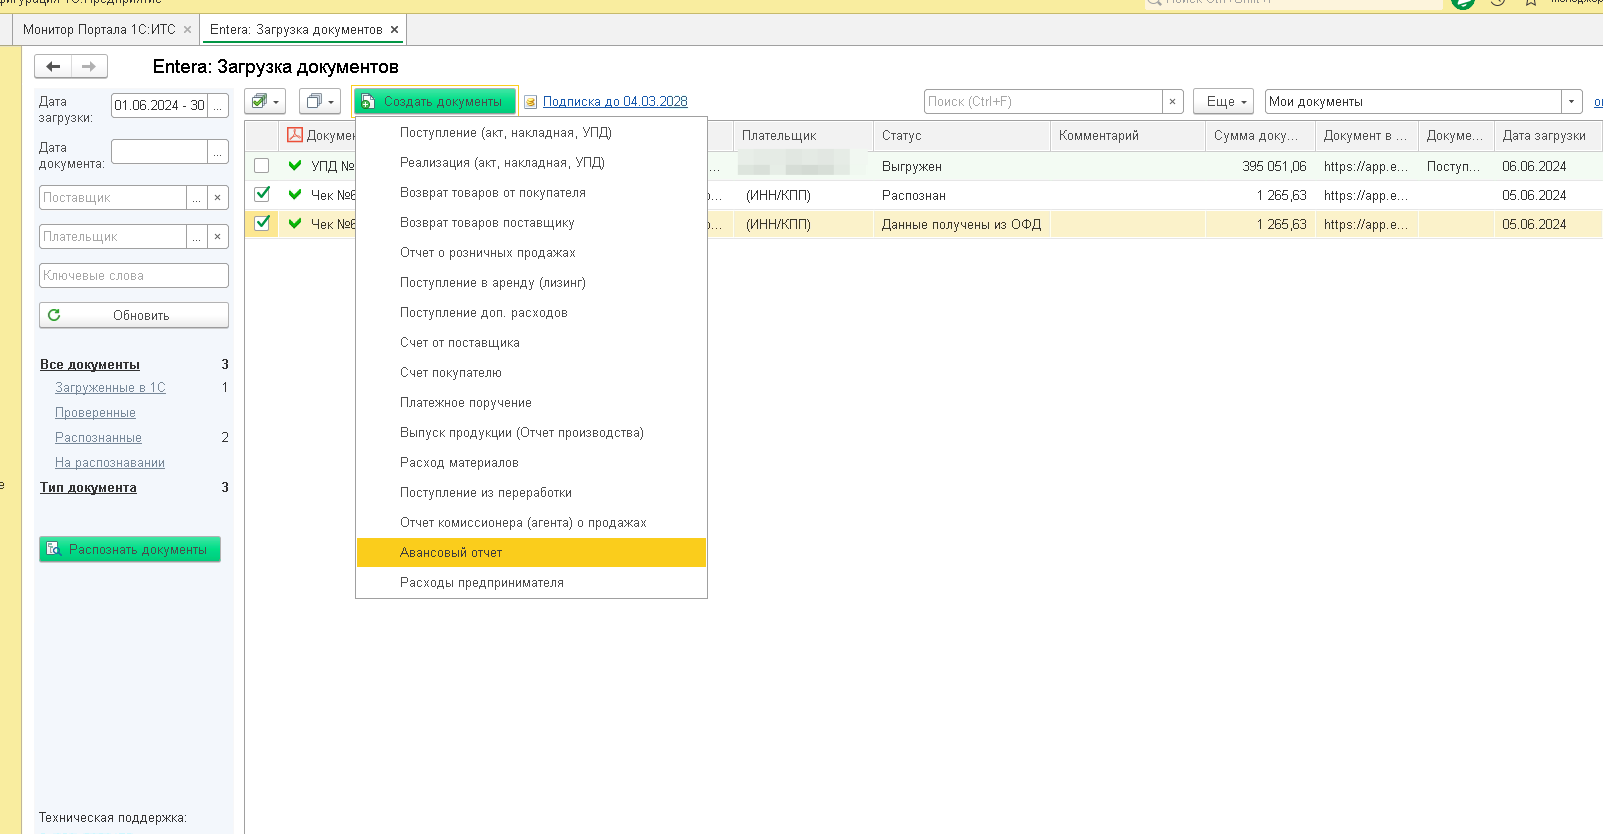Select Поступление доп. расходов
1603x834 pixels.
(531, 312)
